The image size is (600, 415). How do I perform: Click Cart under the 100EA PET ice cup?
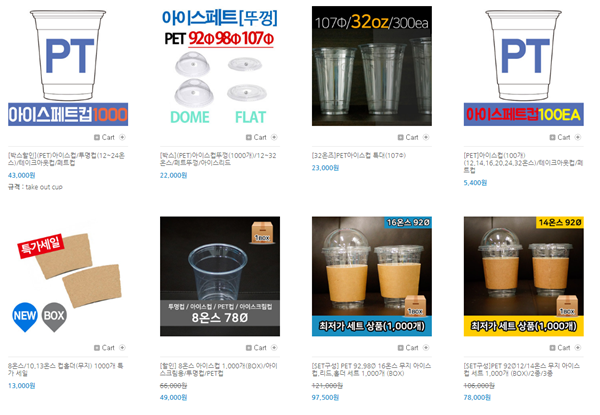pyautogui.click(x=560, y=137)
